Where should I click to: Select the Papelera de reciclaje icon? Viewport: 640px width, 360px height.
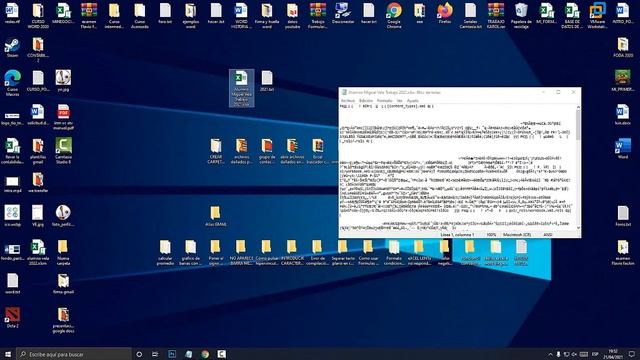coord(521,16)
